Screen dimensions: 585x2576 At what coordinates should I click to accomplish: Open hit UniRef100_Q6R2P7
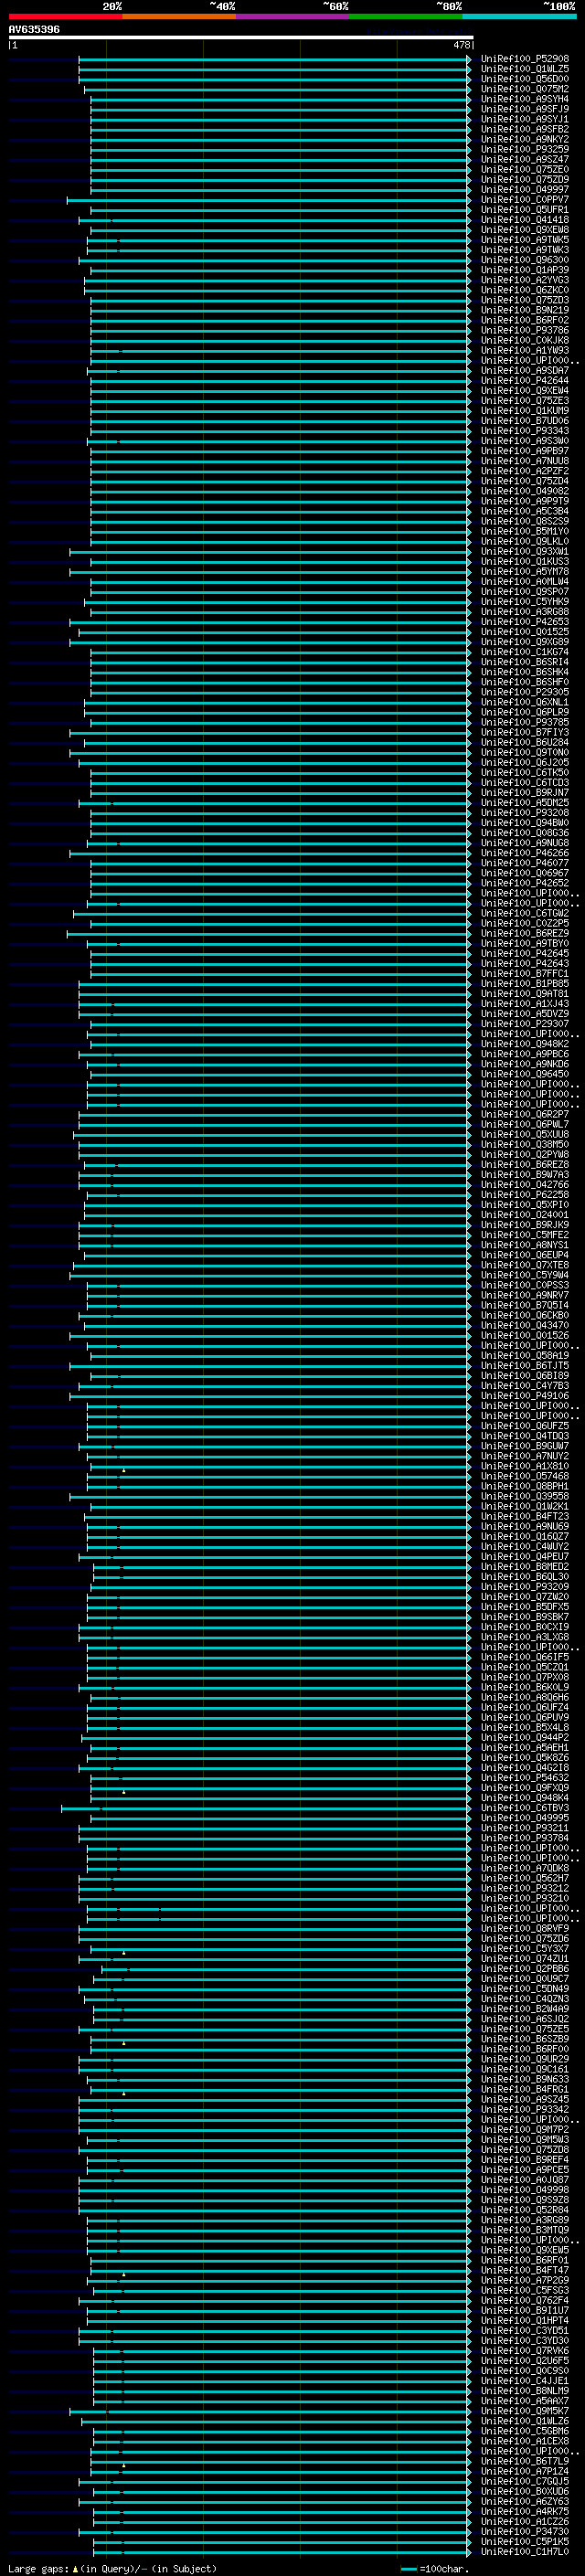tap(525, 1114)
